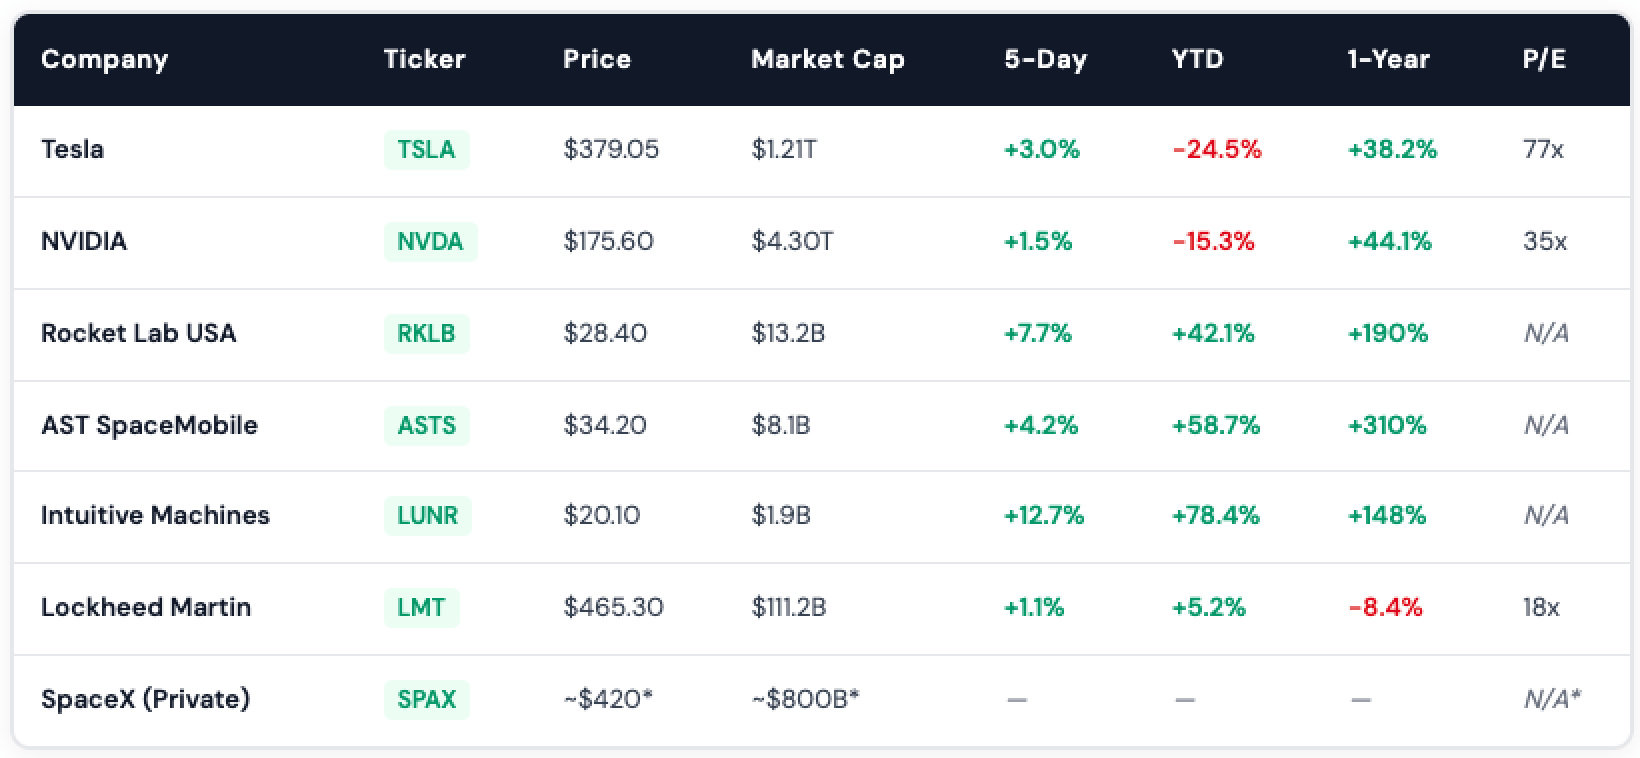Click the SPAX ticker badge

tap(426, 700)
